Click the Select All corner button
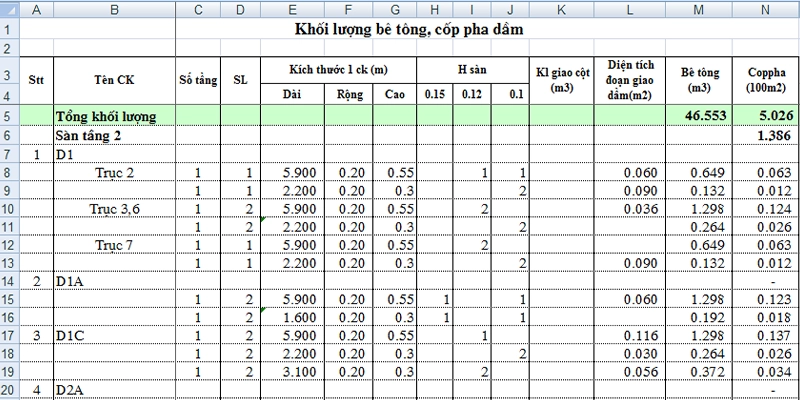This screenshot has height=400, width=800. (x=9, y=10)
